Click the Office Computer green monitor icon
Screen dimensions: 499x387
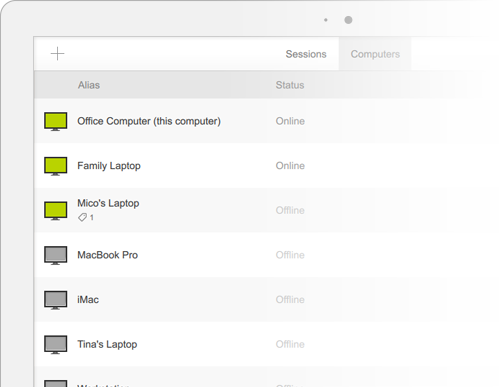point(56,121)
